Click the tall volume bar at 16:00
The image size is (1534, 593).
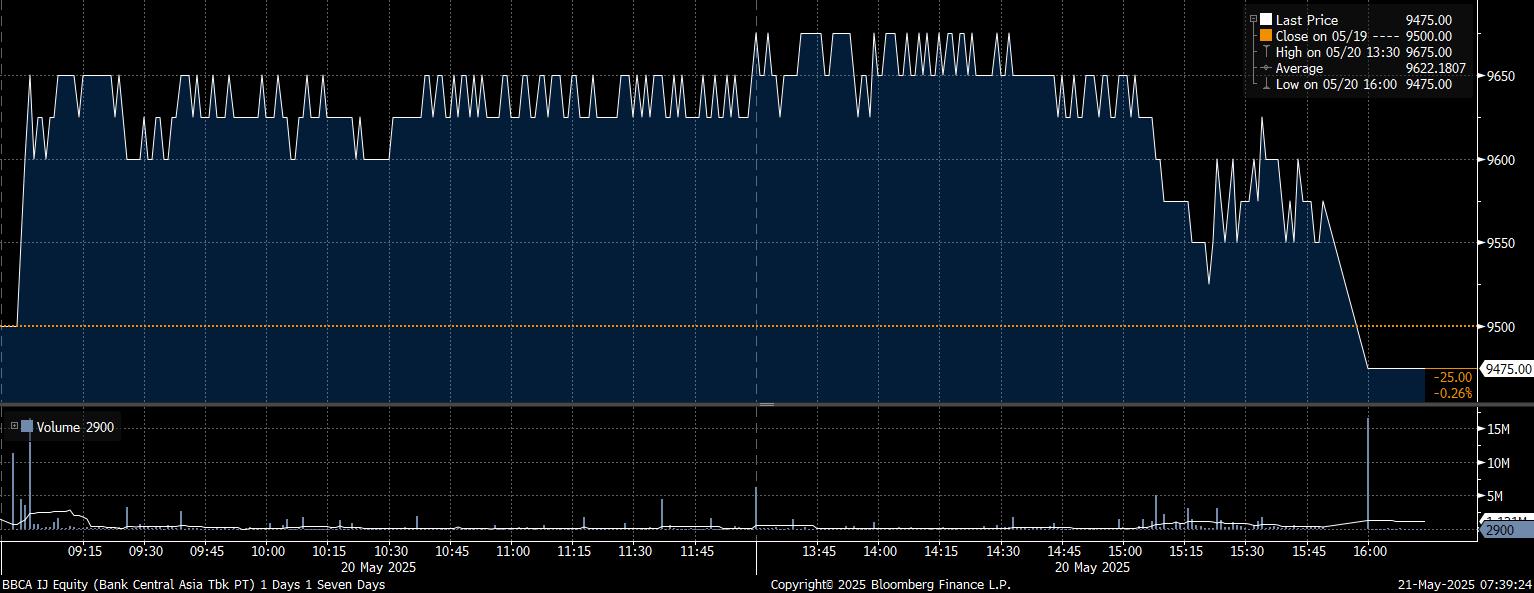coord(1368,472)
